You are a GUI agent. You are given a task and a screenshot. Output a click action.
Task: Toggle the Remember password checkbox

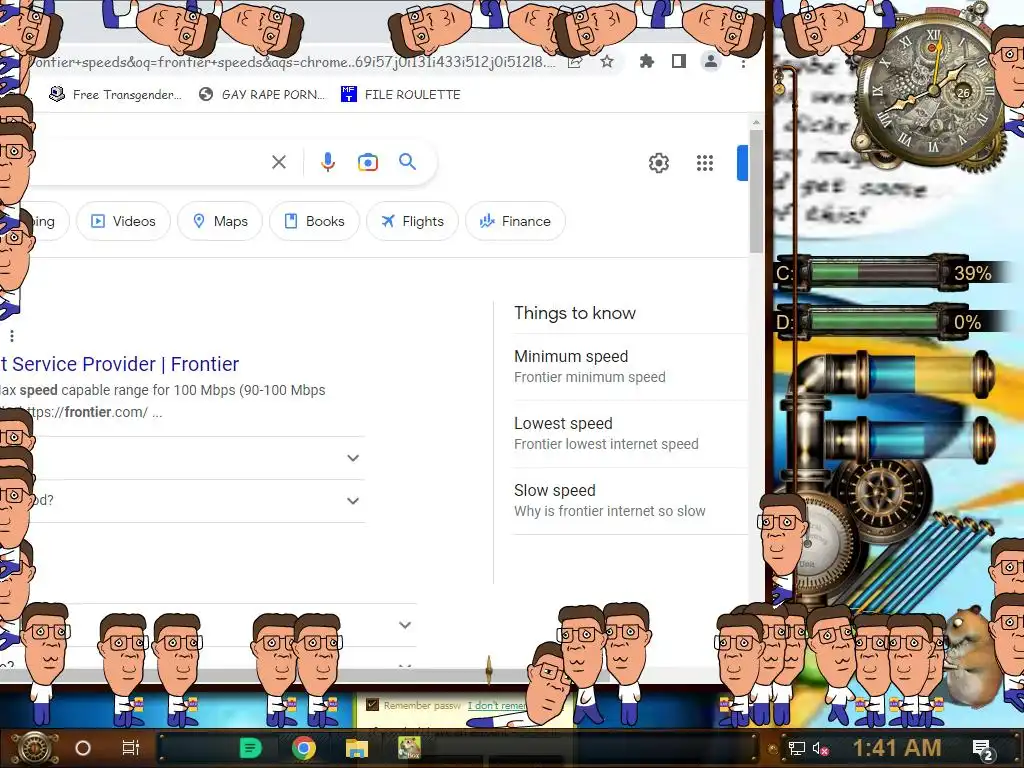(372, 705)
